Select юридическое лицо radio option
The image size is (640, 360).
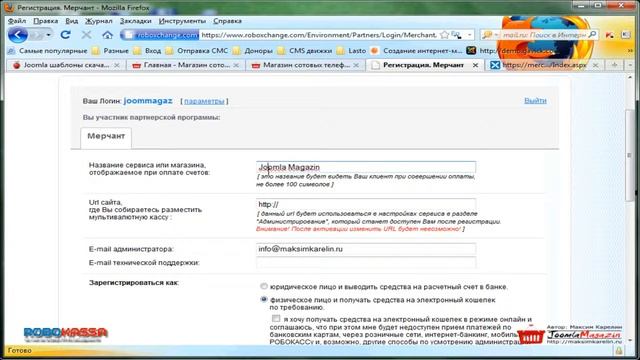(264, 286)
